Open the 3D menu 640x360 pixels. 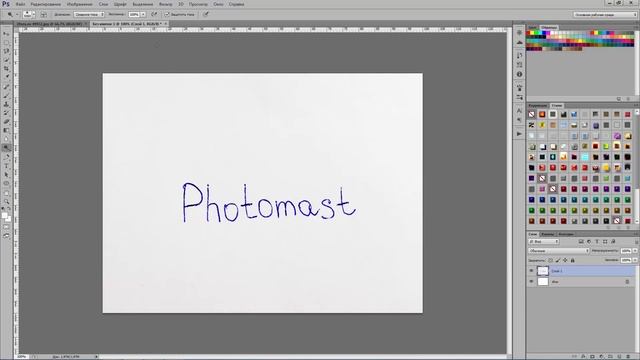[181, 4]
